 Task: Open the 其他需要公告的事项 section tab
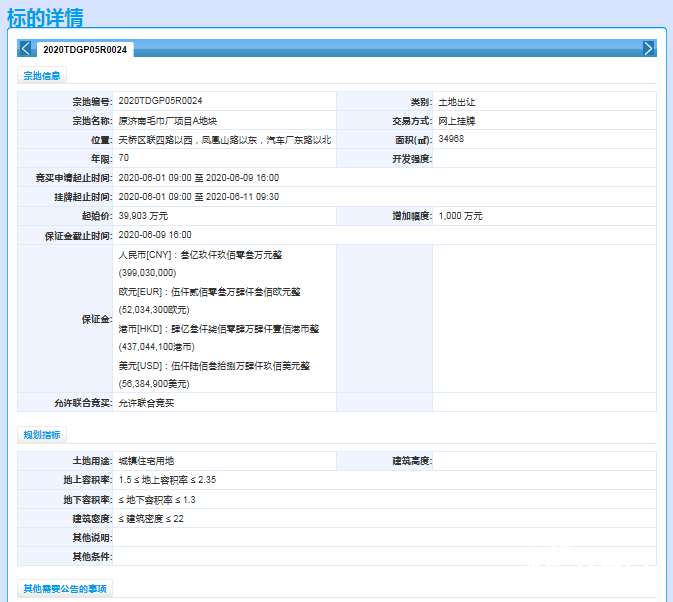tap(65, 589)
